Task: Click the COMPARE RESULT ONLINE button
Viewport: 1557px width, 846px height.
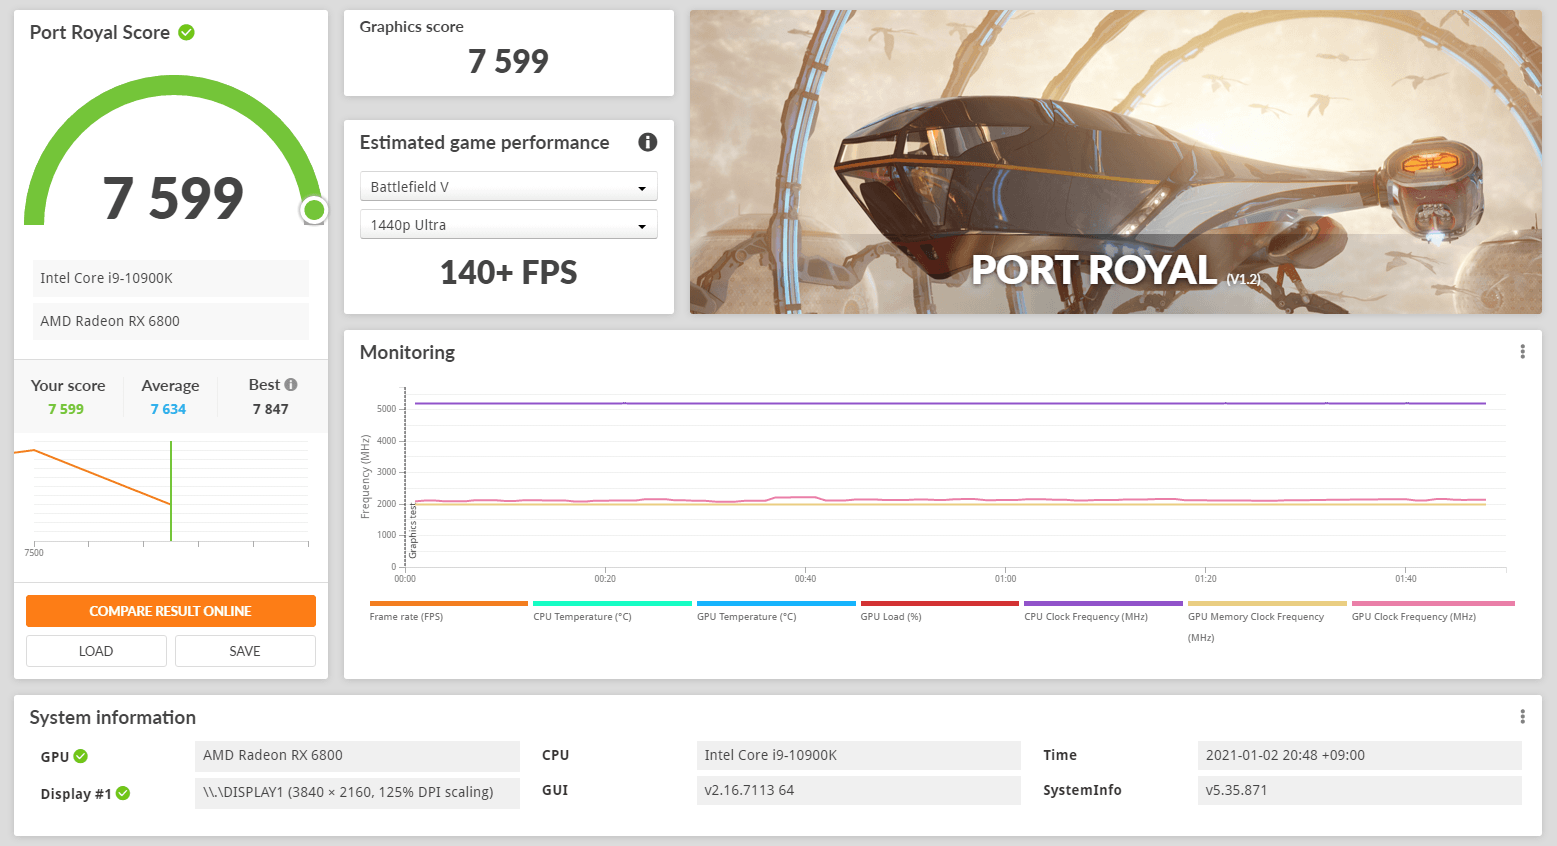Action: pyautogui.click(x=171, y=611)
